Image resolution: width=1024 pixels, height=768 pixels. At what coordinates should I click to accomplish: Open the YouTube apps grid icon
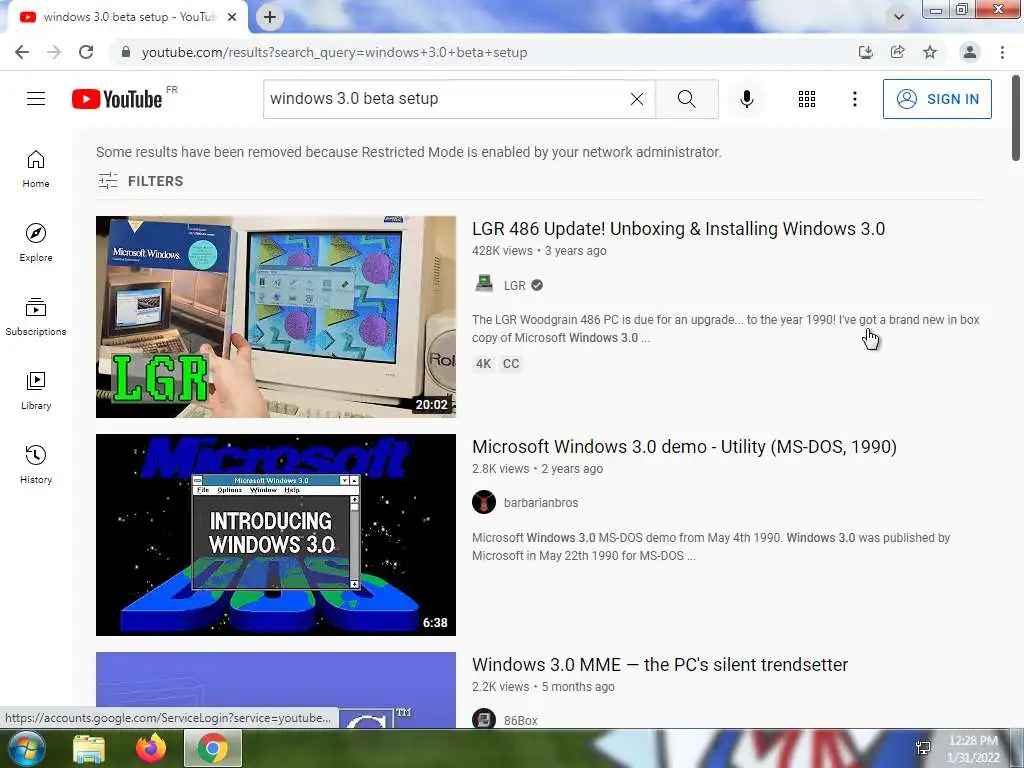click(x=807, y=99)
